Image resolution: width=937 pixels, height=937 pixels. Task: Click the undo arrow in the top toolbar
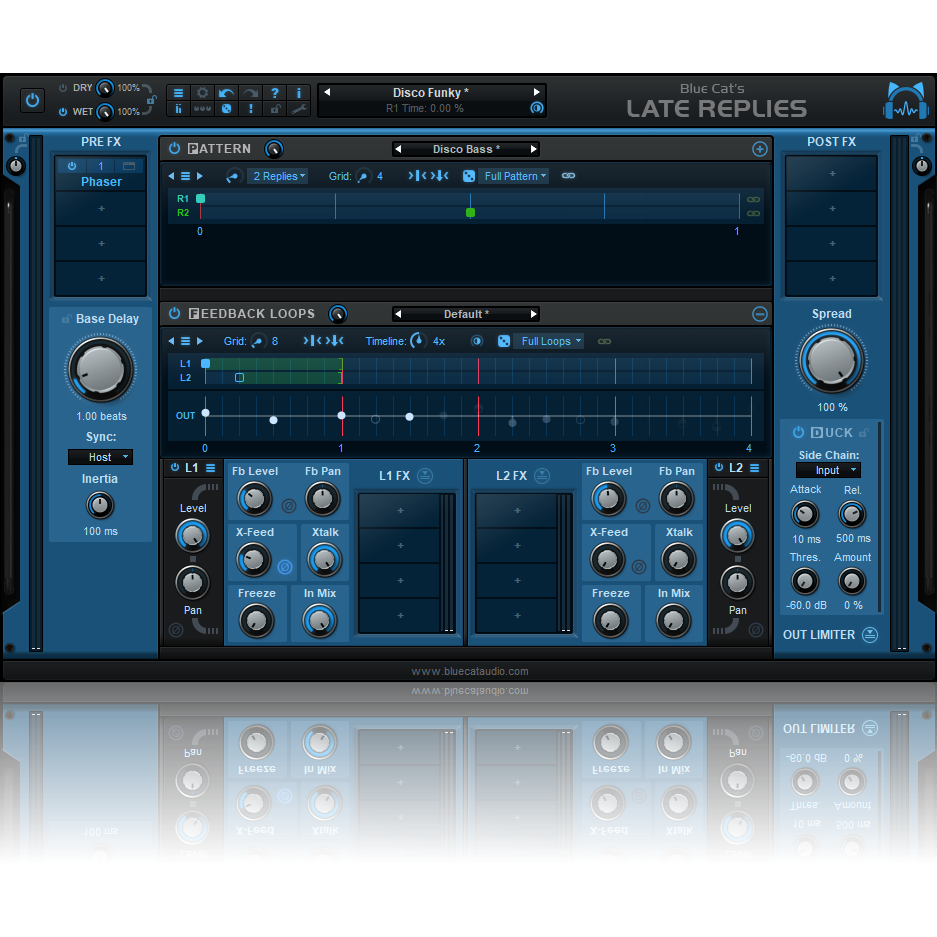(226, 93)
